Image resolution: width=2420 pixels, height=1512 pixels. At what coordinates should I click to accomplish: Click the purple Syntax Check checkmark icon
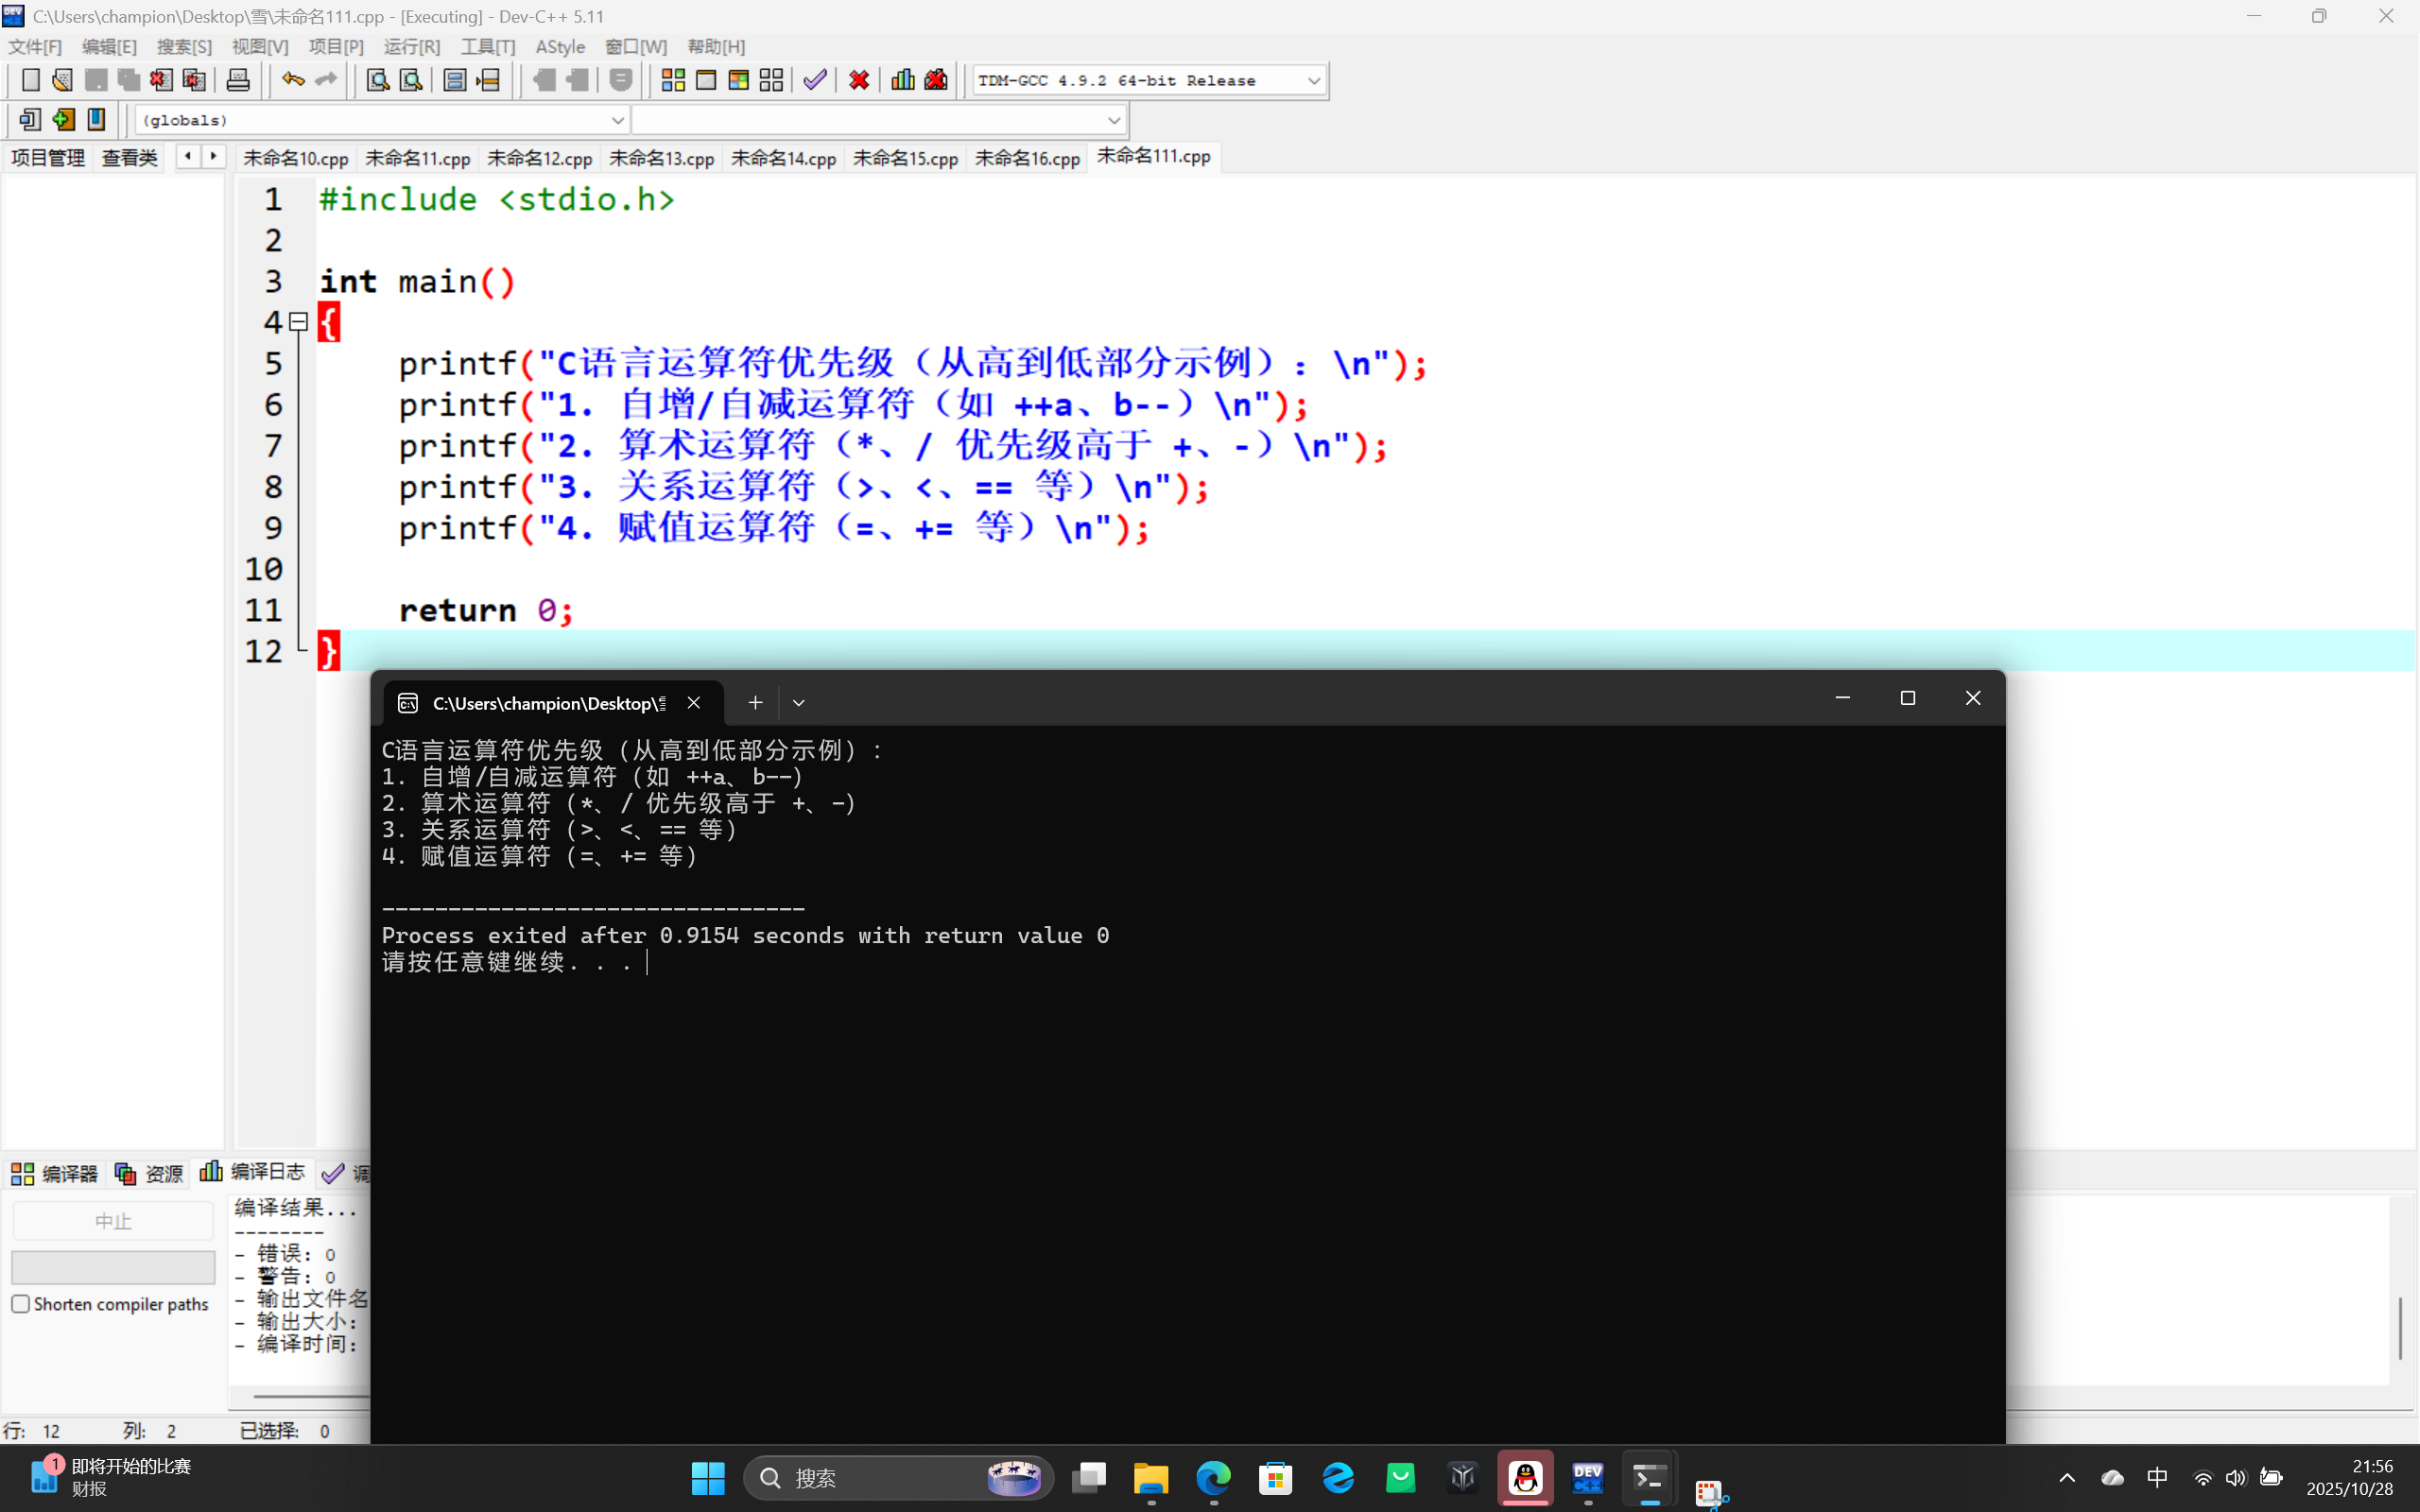point(815,80)
